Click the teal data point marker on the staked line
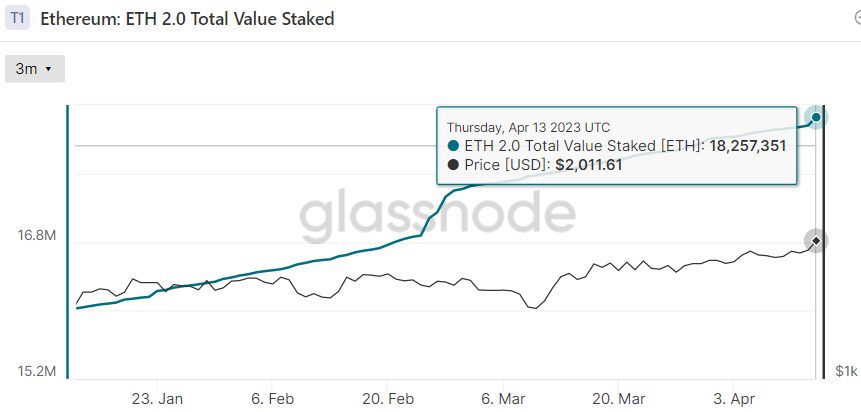The image size is (861, 412). tap(817, 118)
